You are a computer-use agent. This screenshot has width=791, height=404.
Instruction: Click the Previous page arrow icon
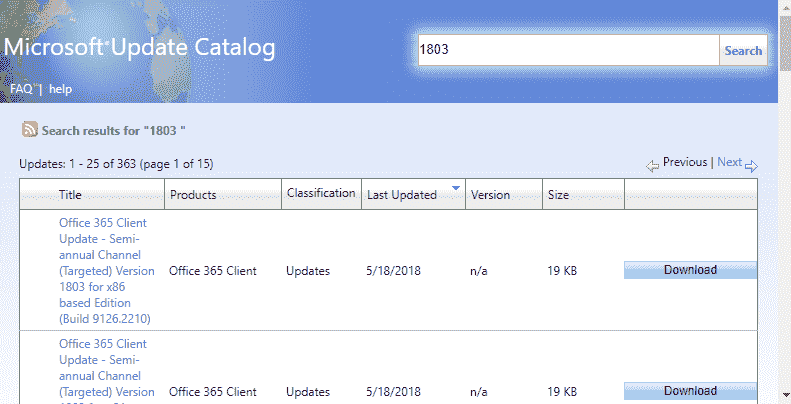pos(653,166)
